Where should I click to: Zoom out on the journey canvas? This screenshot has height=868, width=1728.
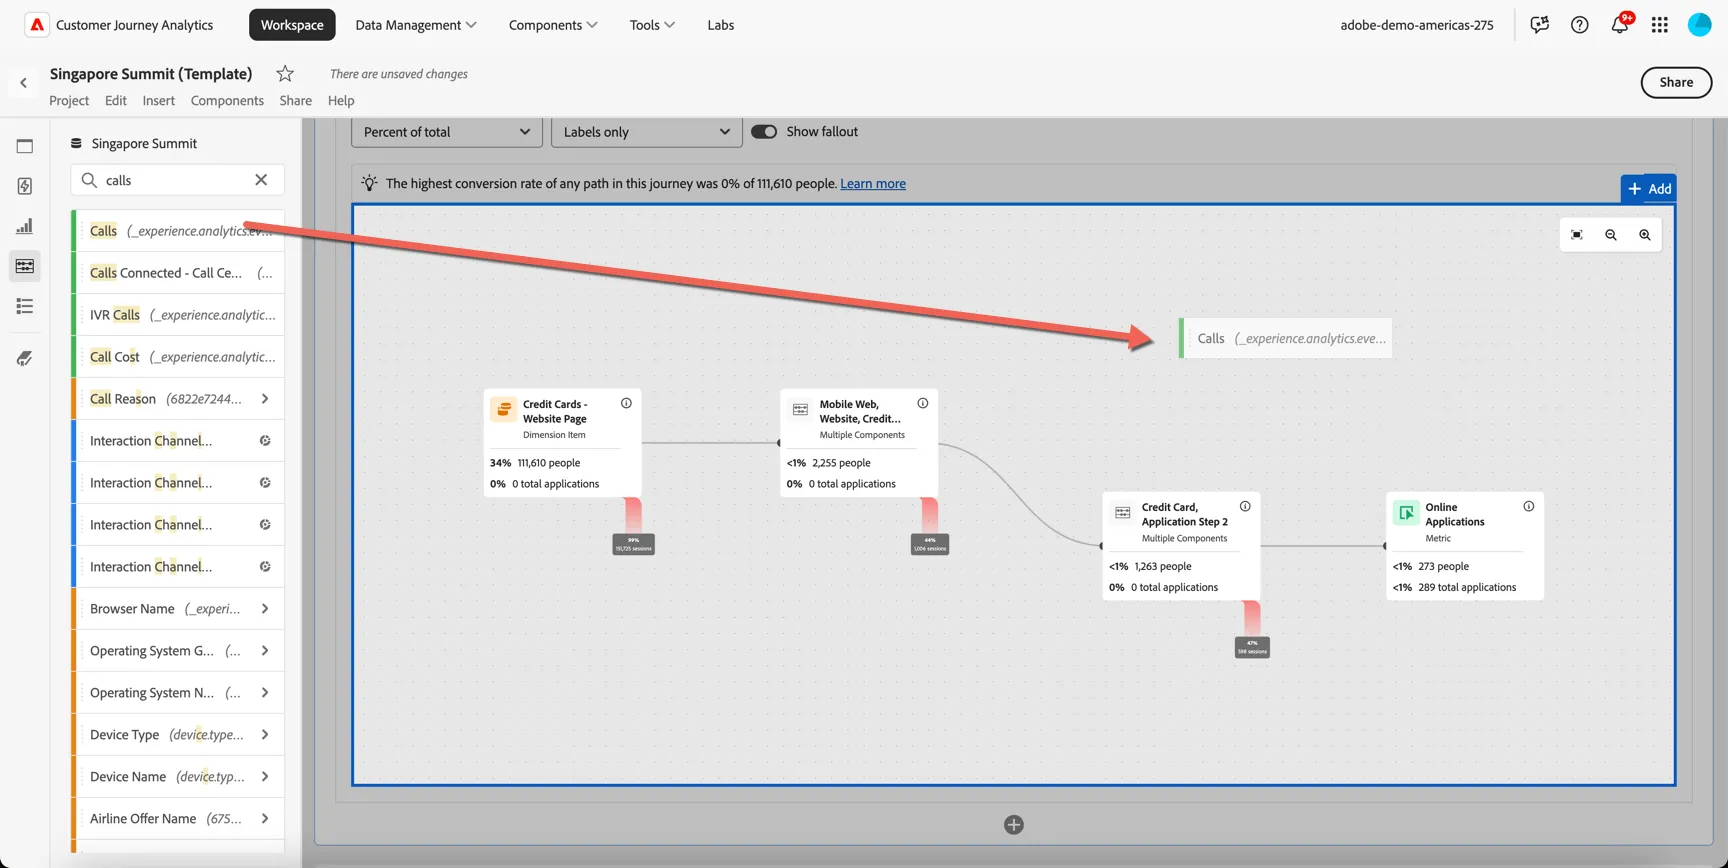click(x=1611, y=235)
